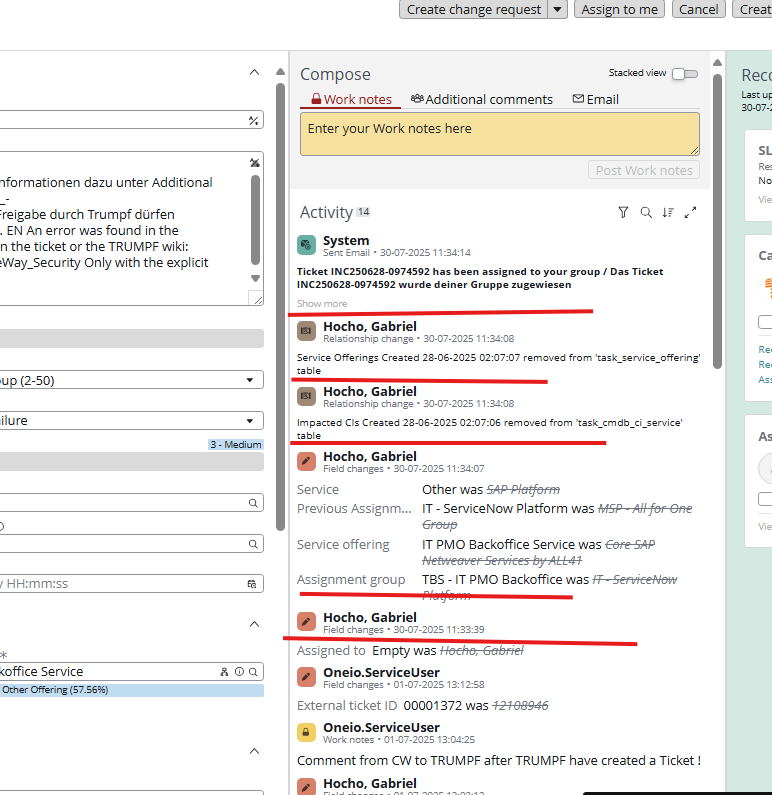Click the description text area scroll down arrow
Viewport: 772px width, 795px height.
[x=255, y=278]
